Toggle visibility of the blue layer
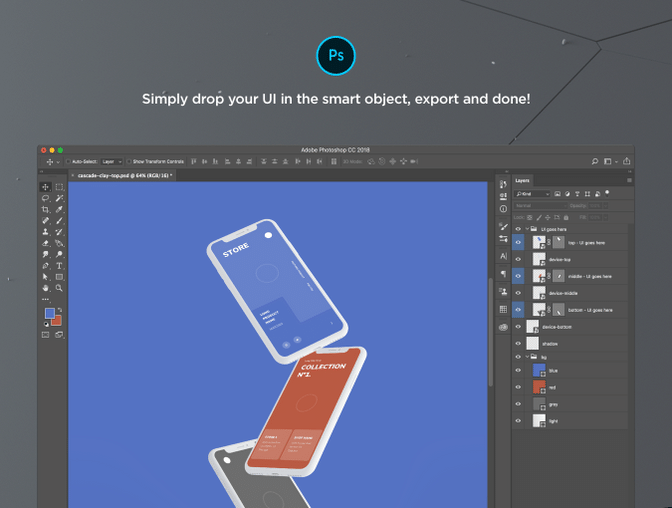Viewport: 672px width, 508px height. 518,370
